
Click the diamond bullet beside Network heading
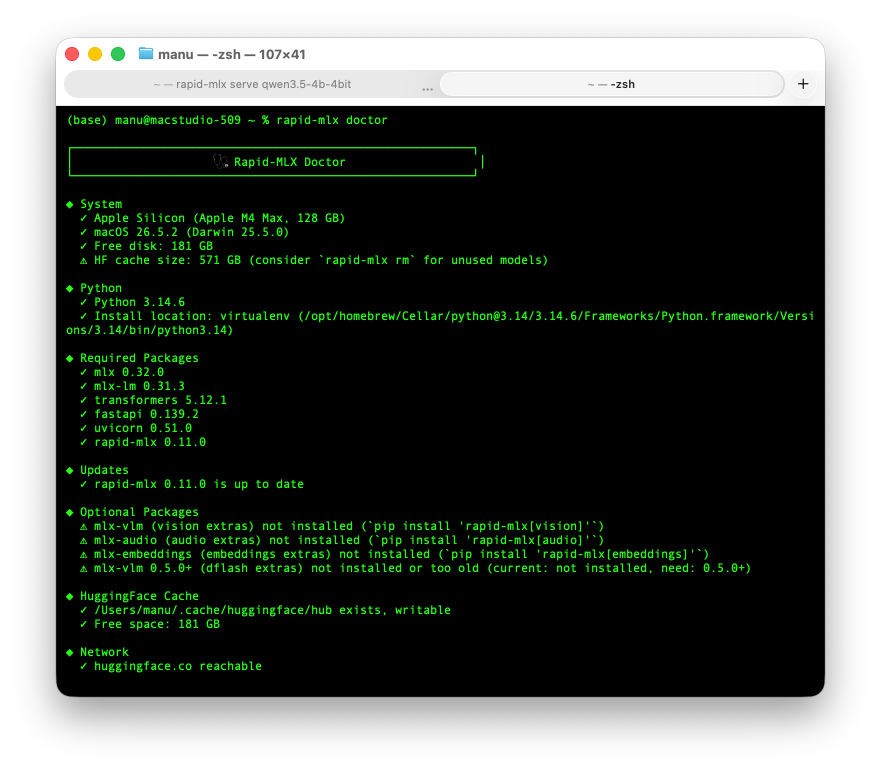click(x=70, y=652)
